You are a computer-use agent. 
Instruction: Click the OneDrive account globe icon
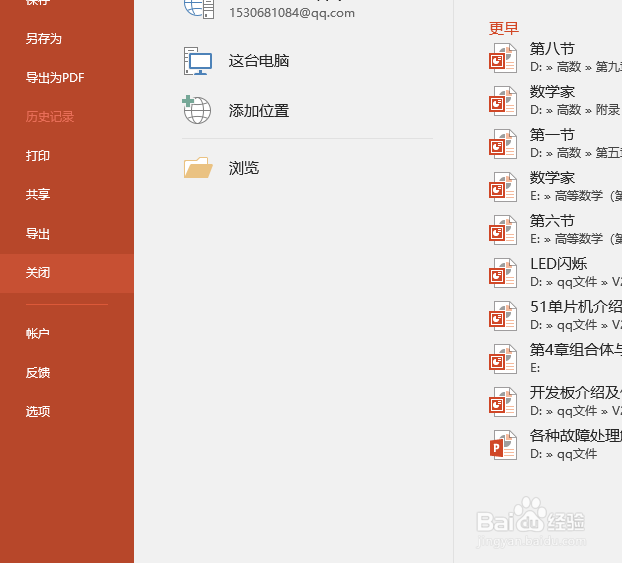(x=199, y=10)
